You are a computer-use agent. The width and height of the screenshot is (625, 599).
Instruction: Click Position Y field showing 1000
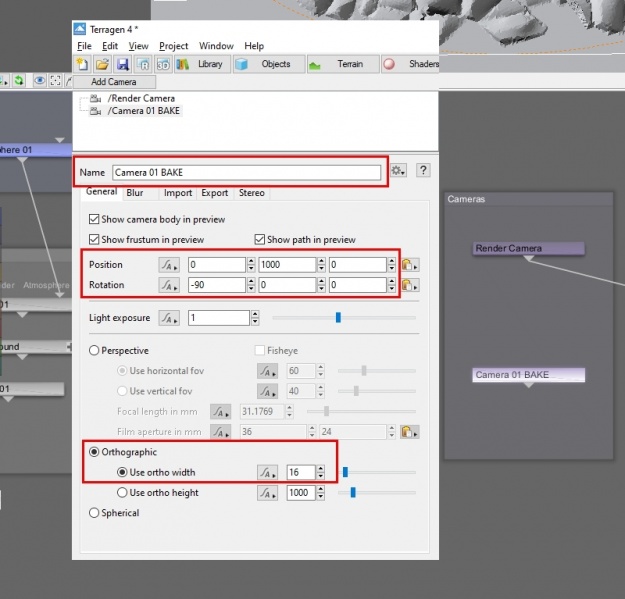click(x=287, y=265)
